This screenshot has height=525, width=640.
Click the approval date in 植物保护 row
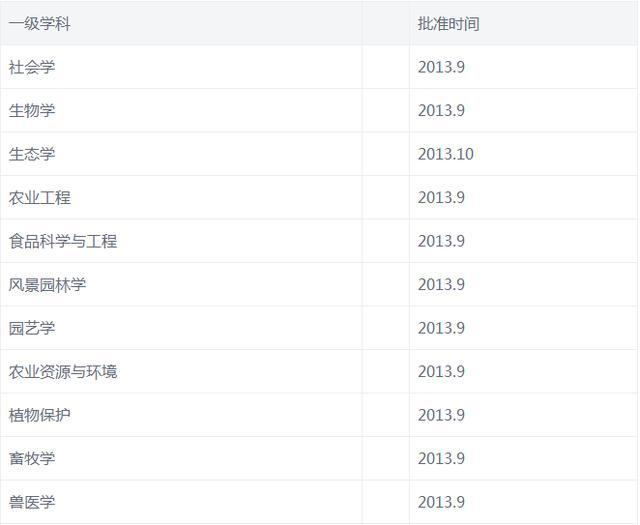(x=441, y=415)
